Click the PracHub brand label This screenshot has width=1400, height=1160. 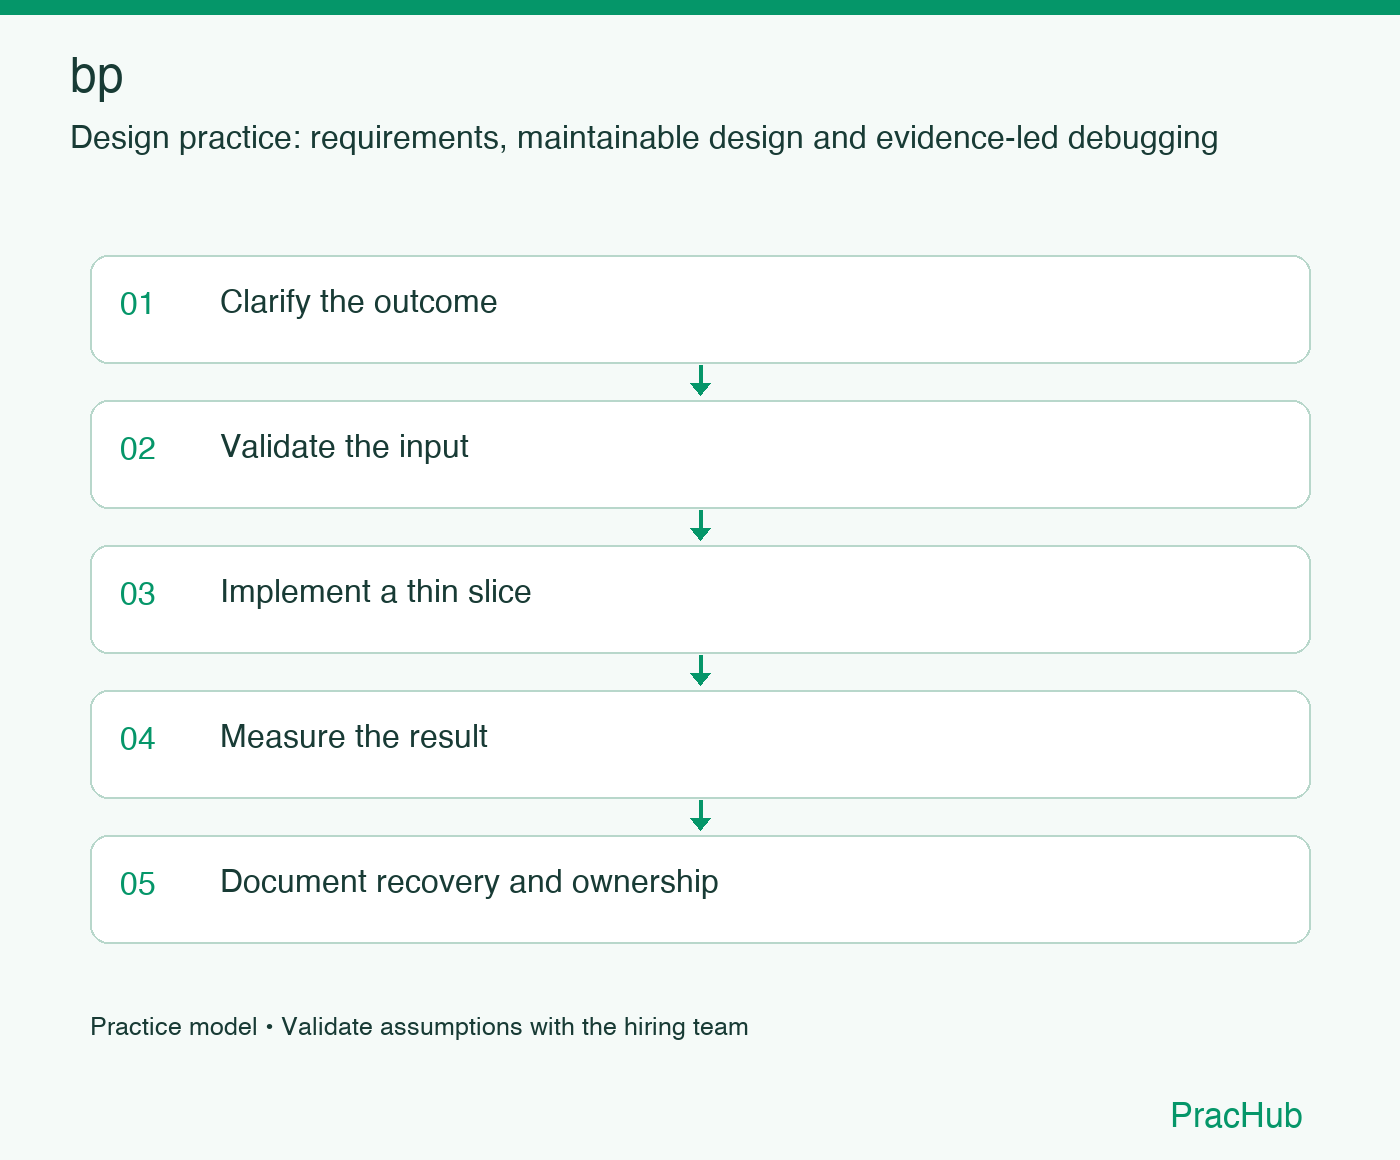click(x=1236, y=1115)
